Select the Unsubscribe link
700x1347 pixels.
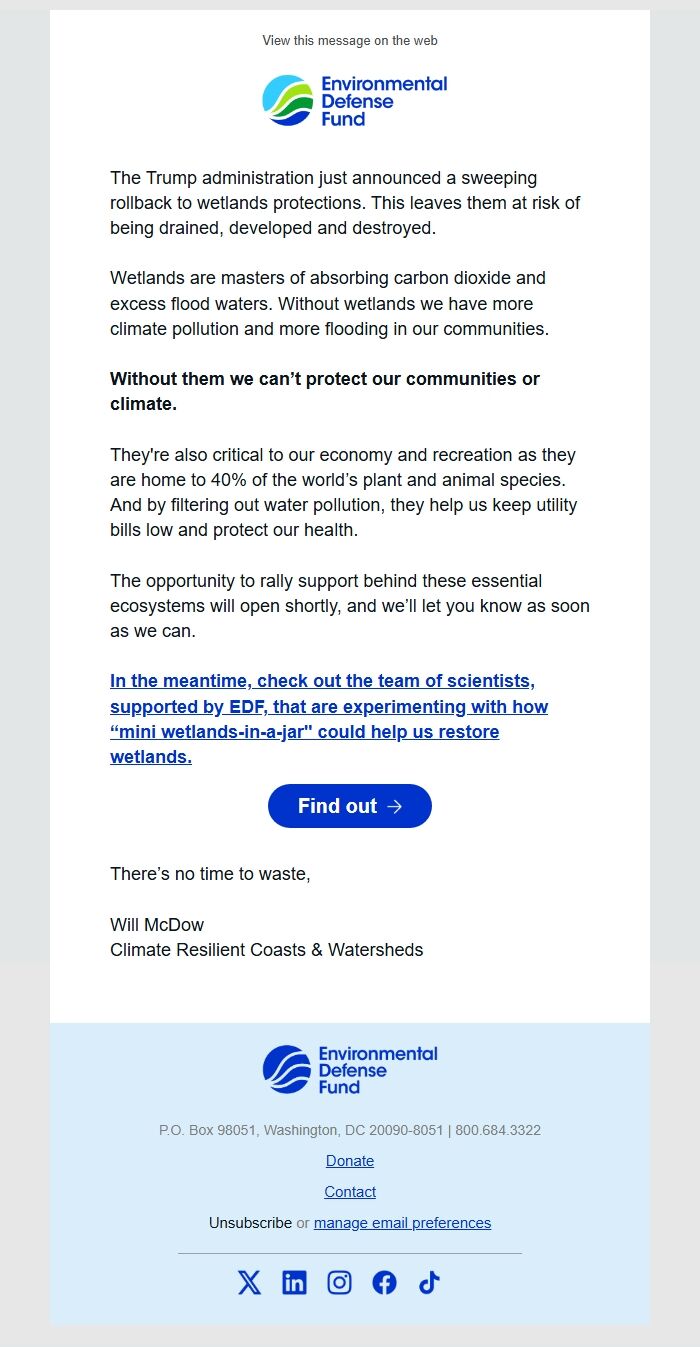tap(250, 1222)
